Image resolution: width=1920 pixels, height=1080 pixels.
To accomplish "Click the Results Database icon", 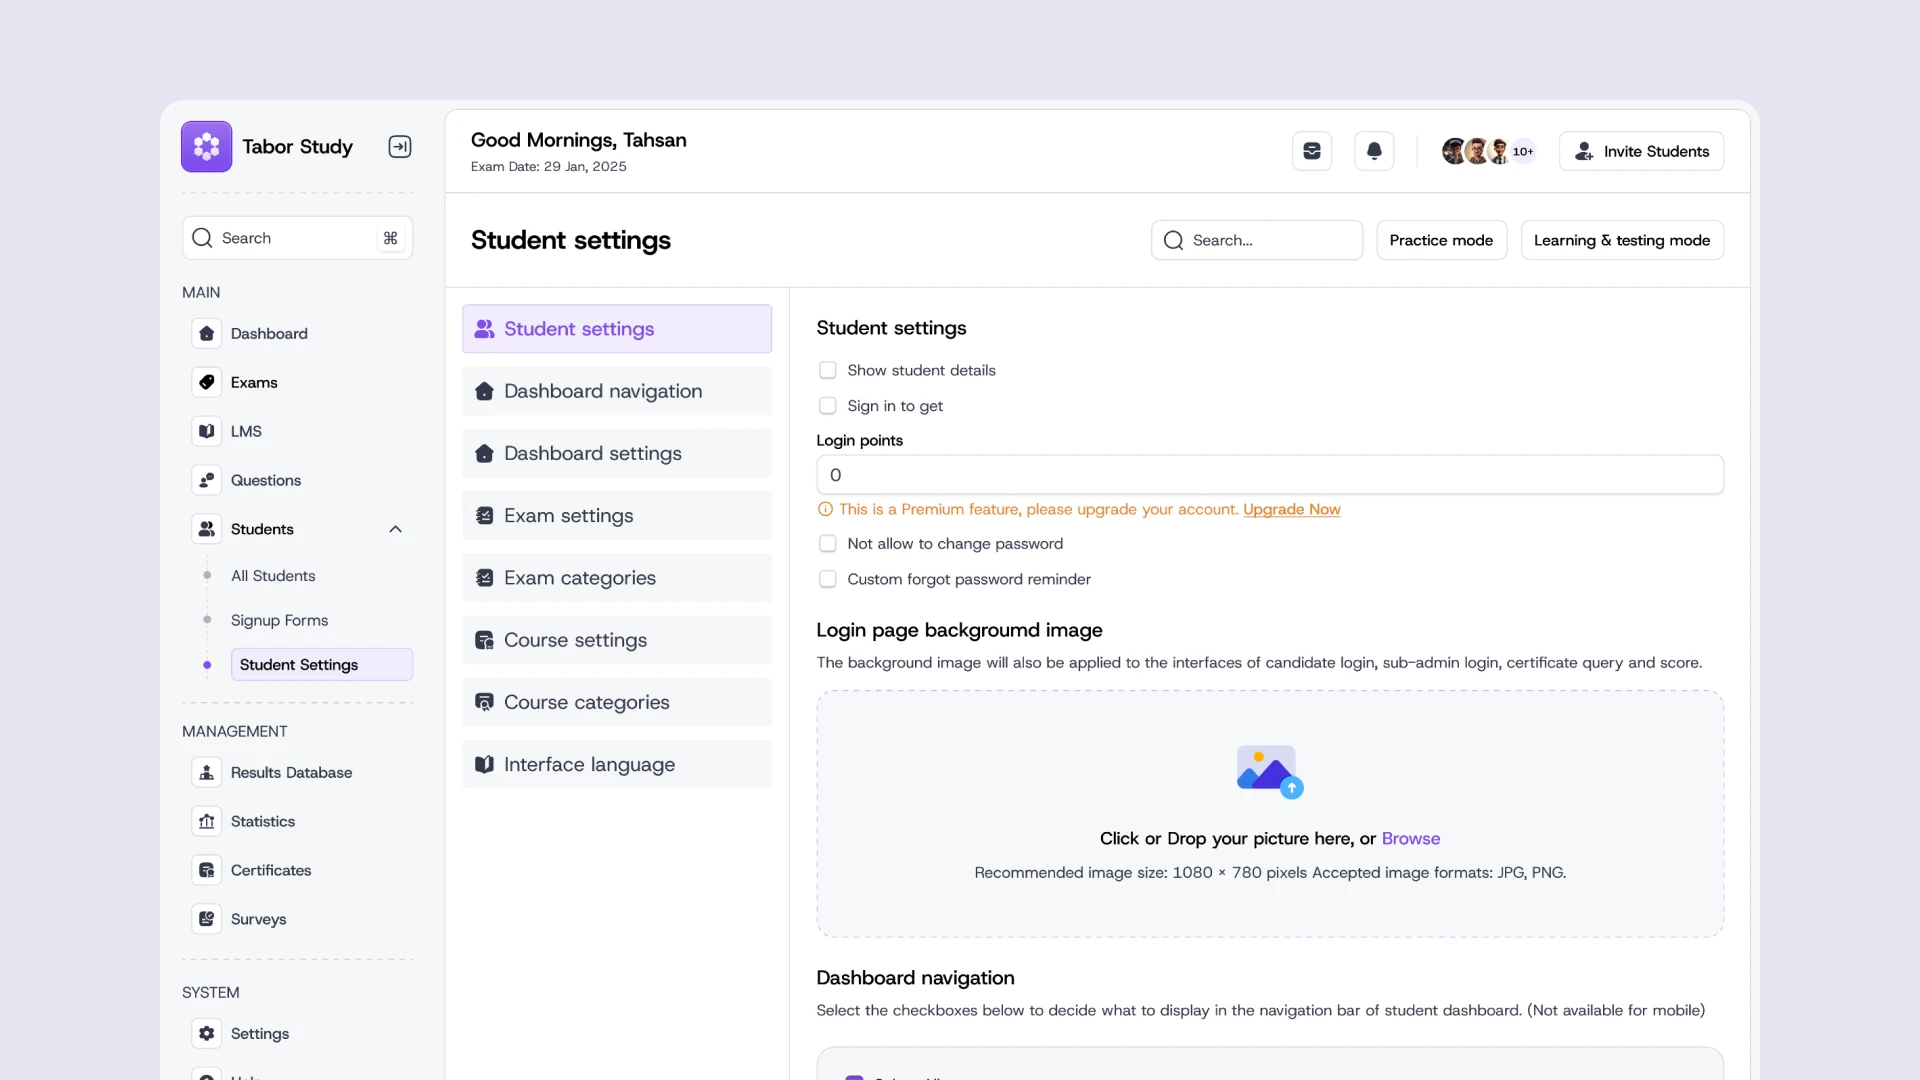I will click(x=207, y=772).
